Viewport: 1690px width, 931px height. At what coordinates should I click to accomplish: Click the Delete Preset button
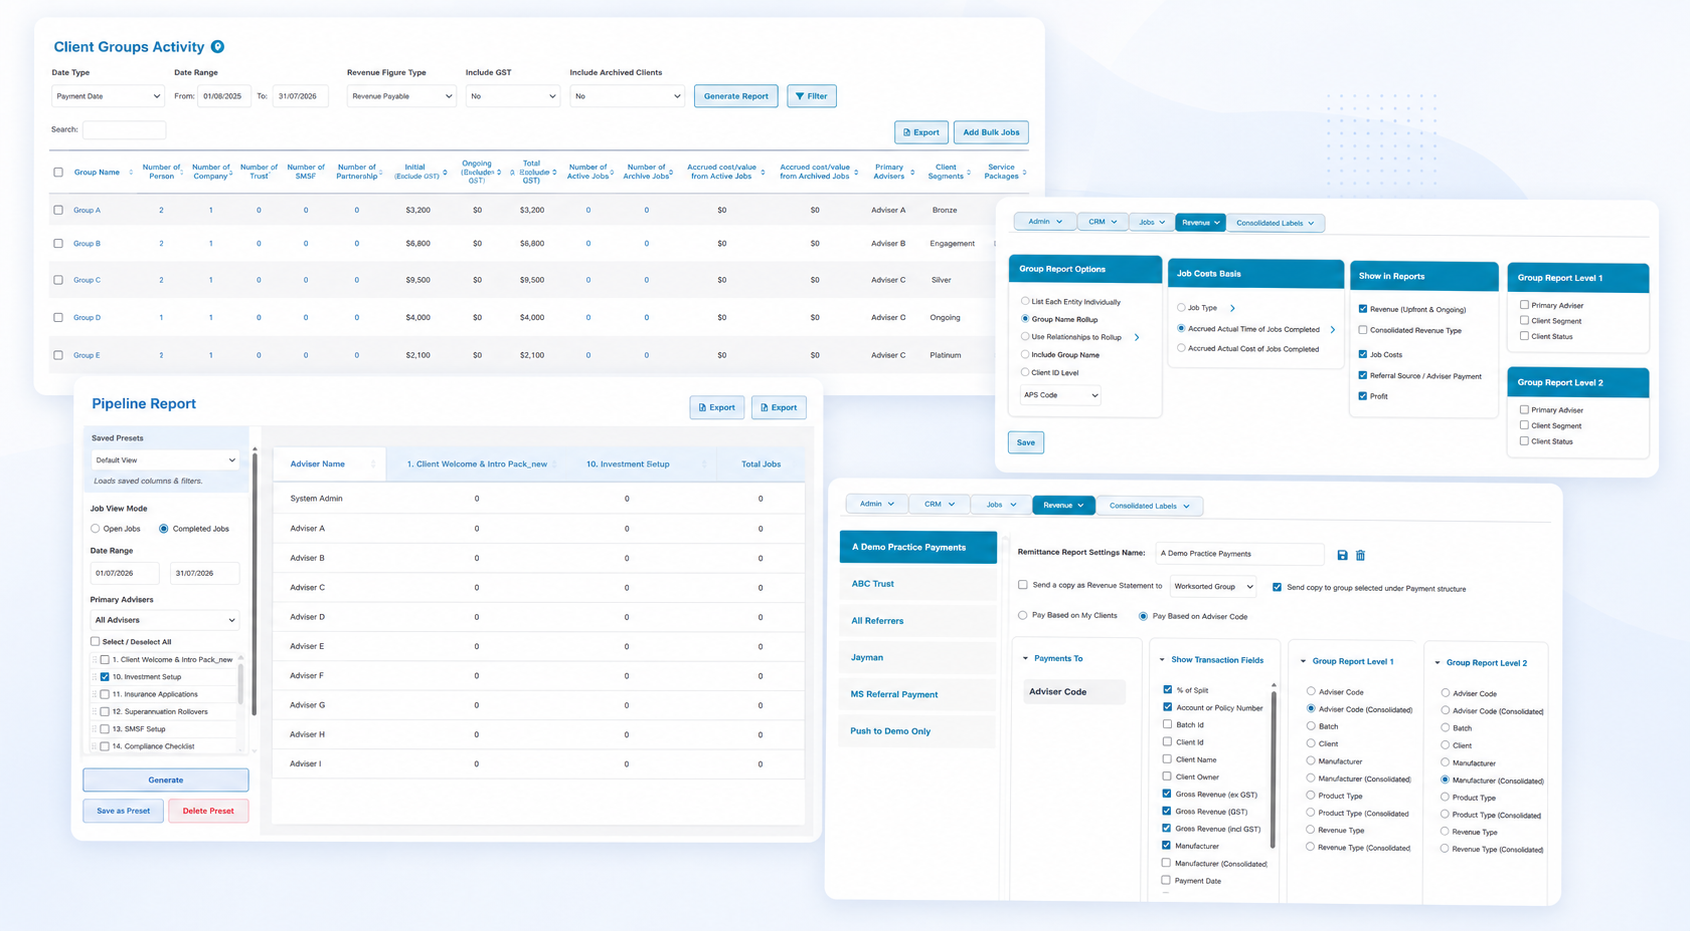(208, 811)
